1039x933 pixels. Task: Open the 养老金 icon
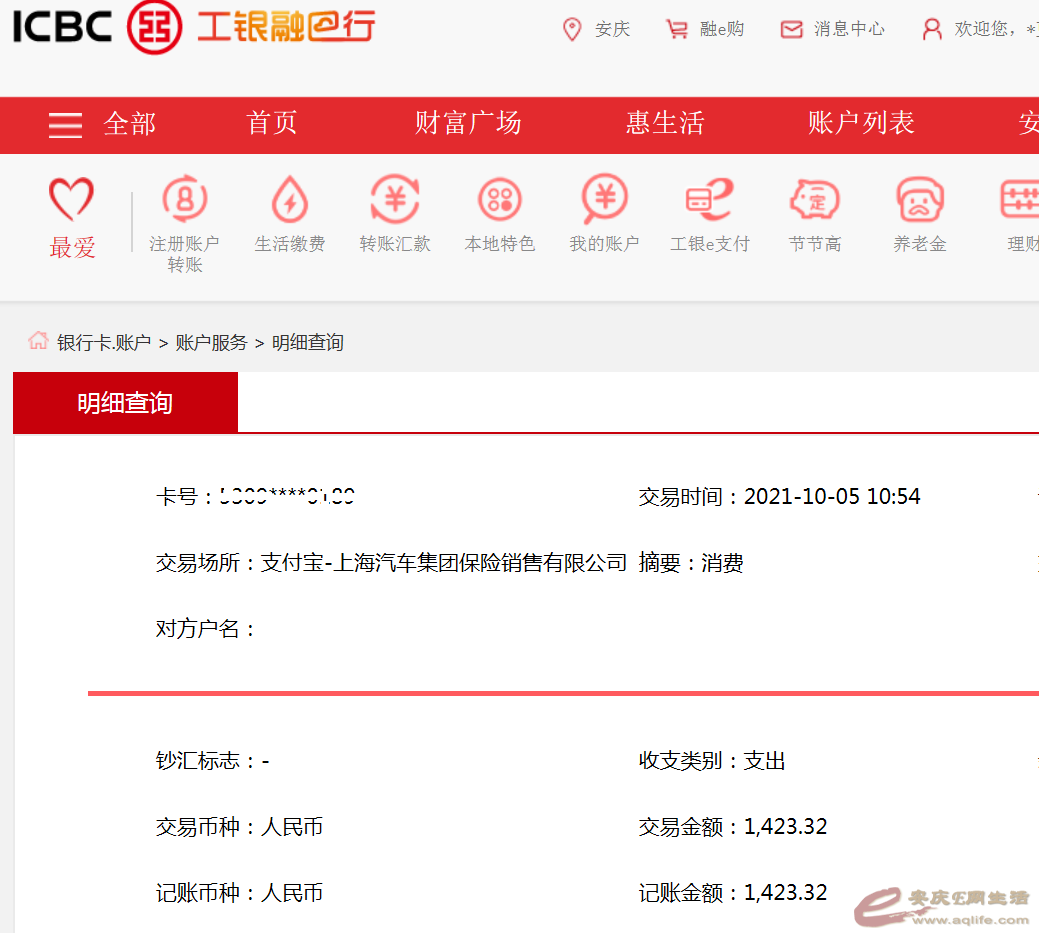pos(919,200)
